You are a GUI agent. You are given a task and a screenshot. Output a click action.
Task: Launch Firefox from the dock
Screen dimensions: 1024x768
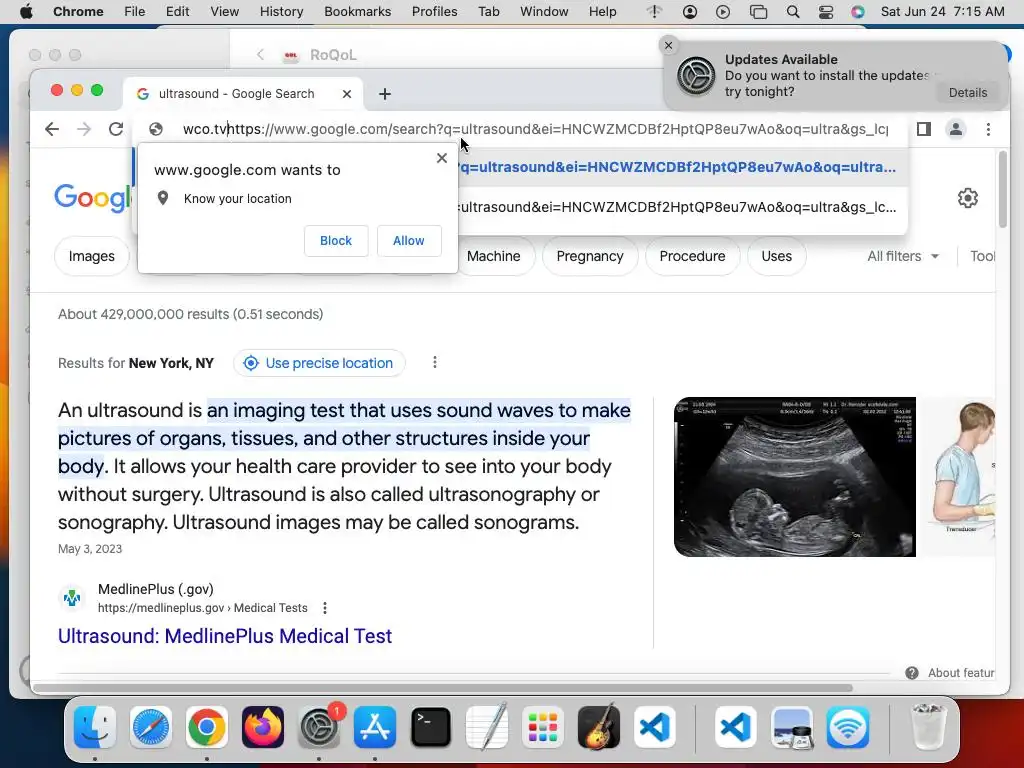tap(263, 727)
